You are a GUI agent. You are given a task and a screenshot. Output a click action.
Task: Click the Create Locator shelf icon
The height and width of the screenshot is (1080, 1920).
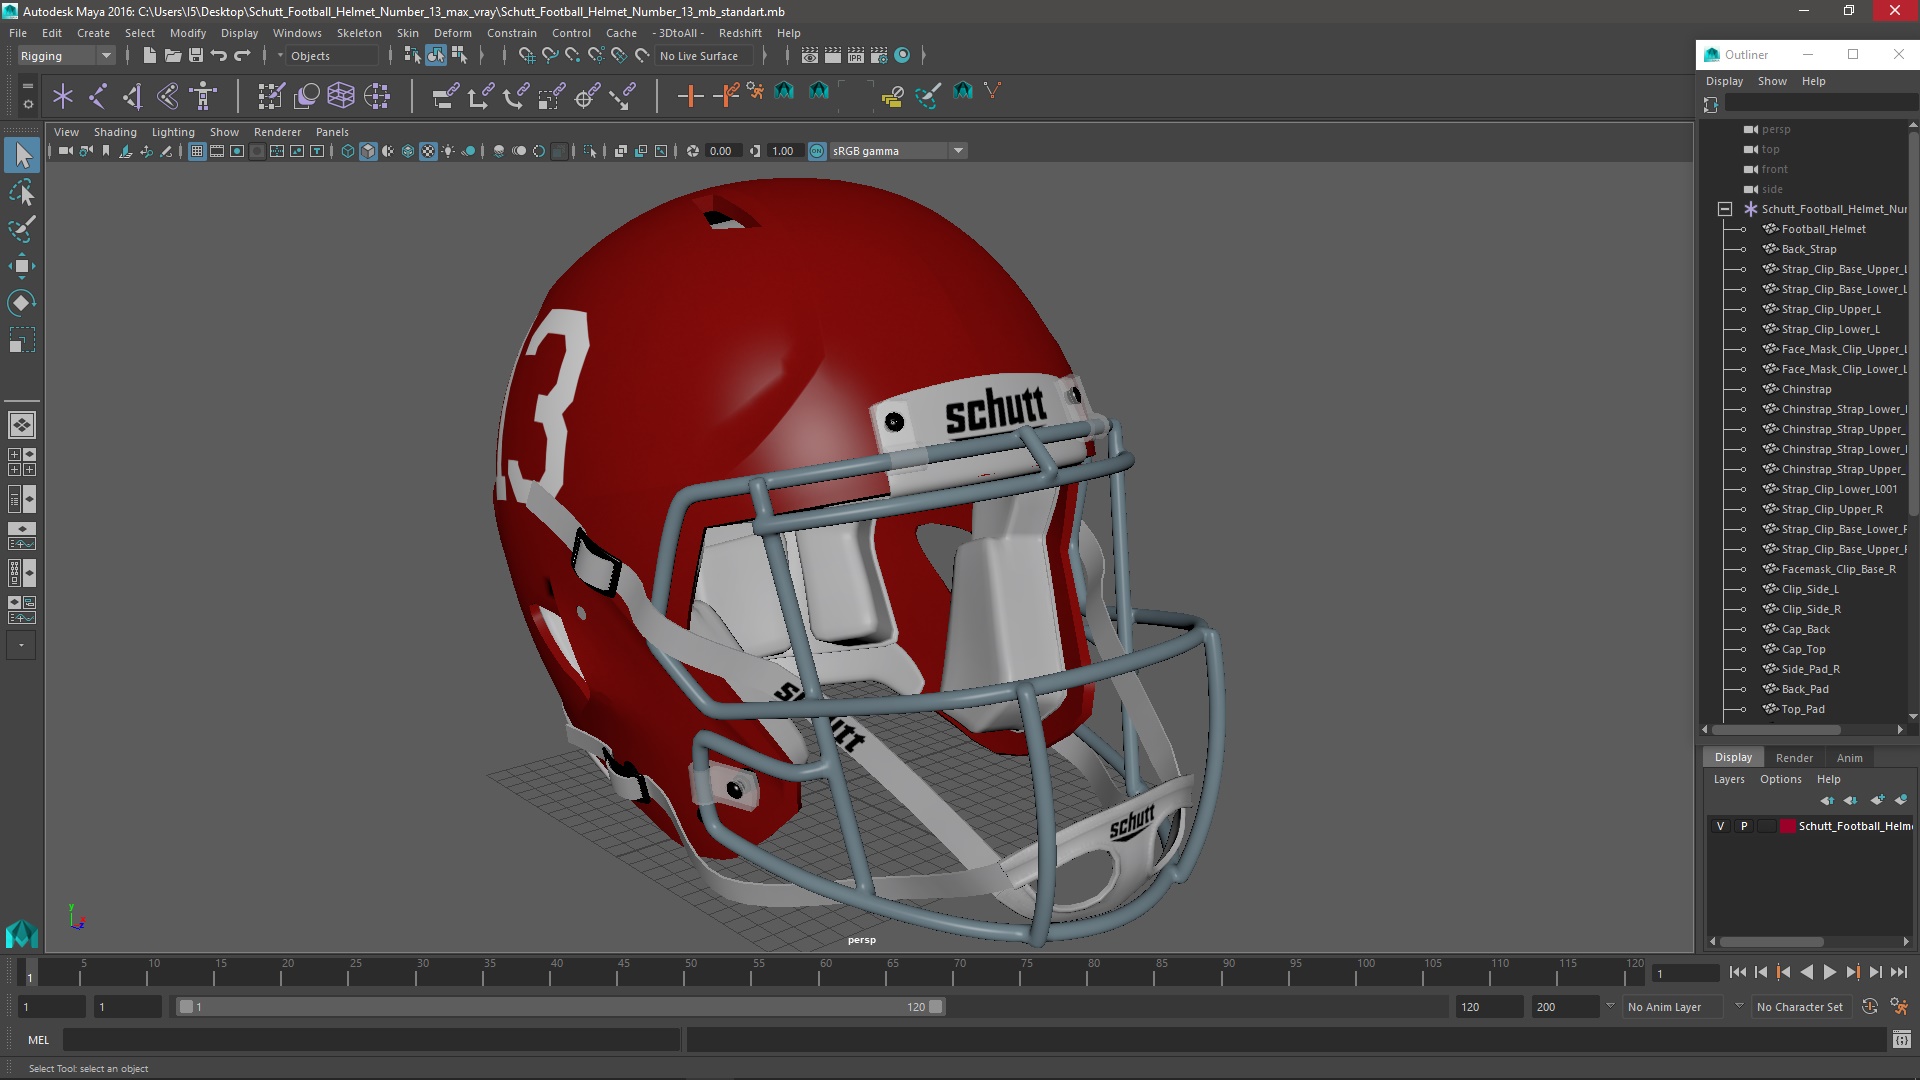[x=63, y=96]
